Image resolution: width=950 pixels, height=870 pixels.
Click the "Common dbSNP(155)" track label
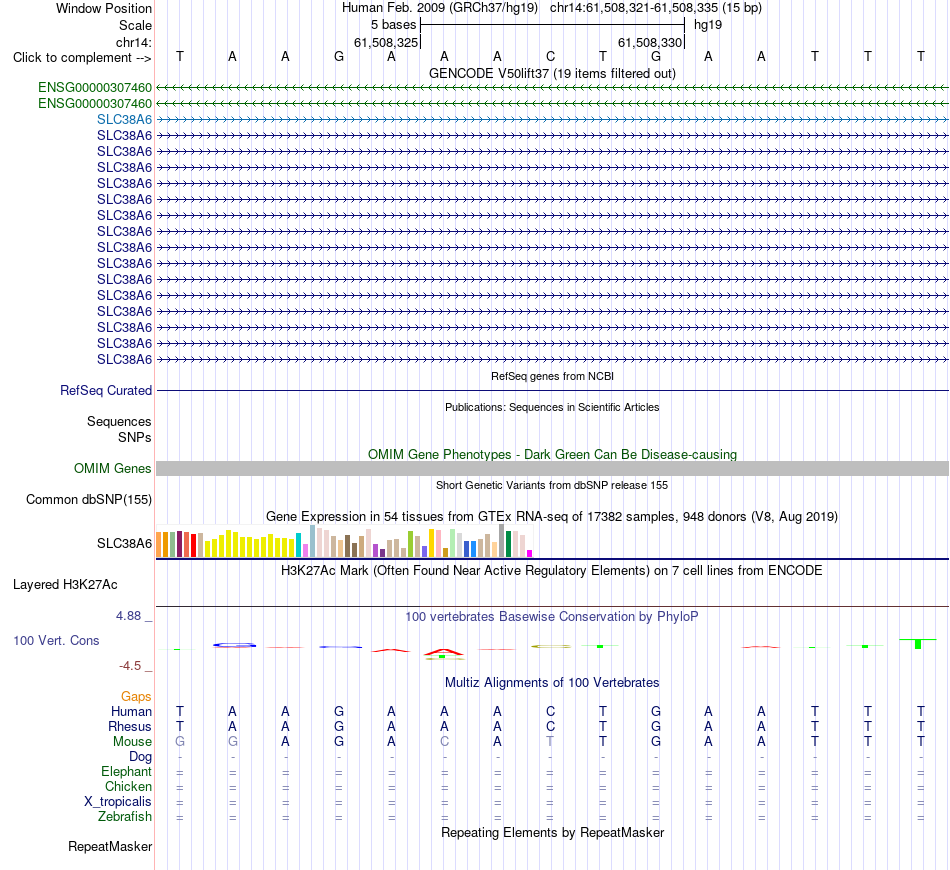tap(88, 499)
